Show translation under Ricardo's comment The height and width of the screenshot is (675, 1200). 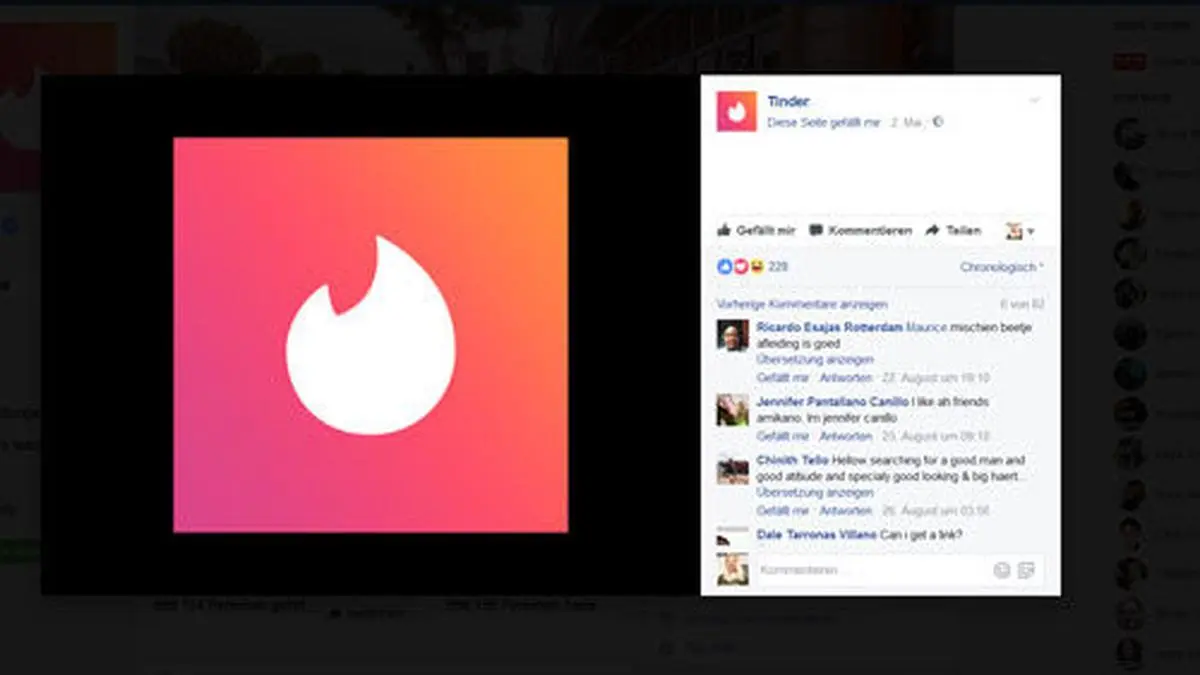click(815, 359)
